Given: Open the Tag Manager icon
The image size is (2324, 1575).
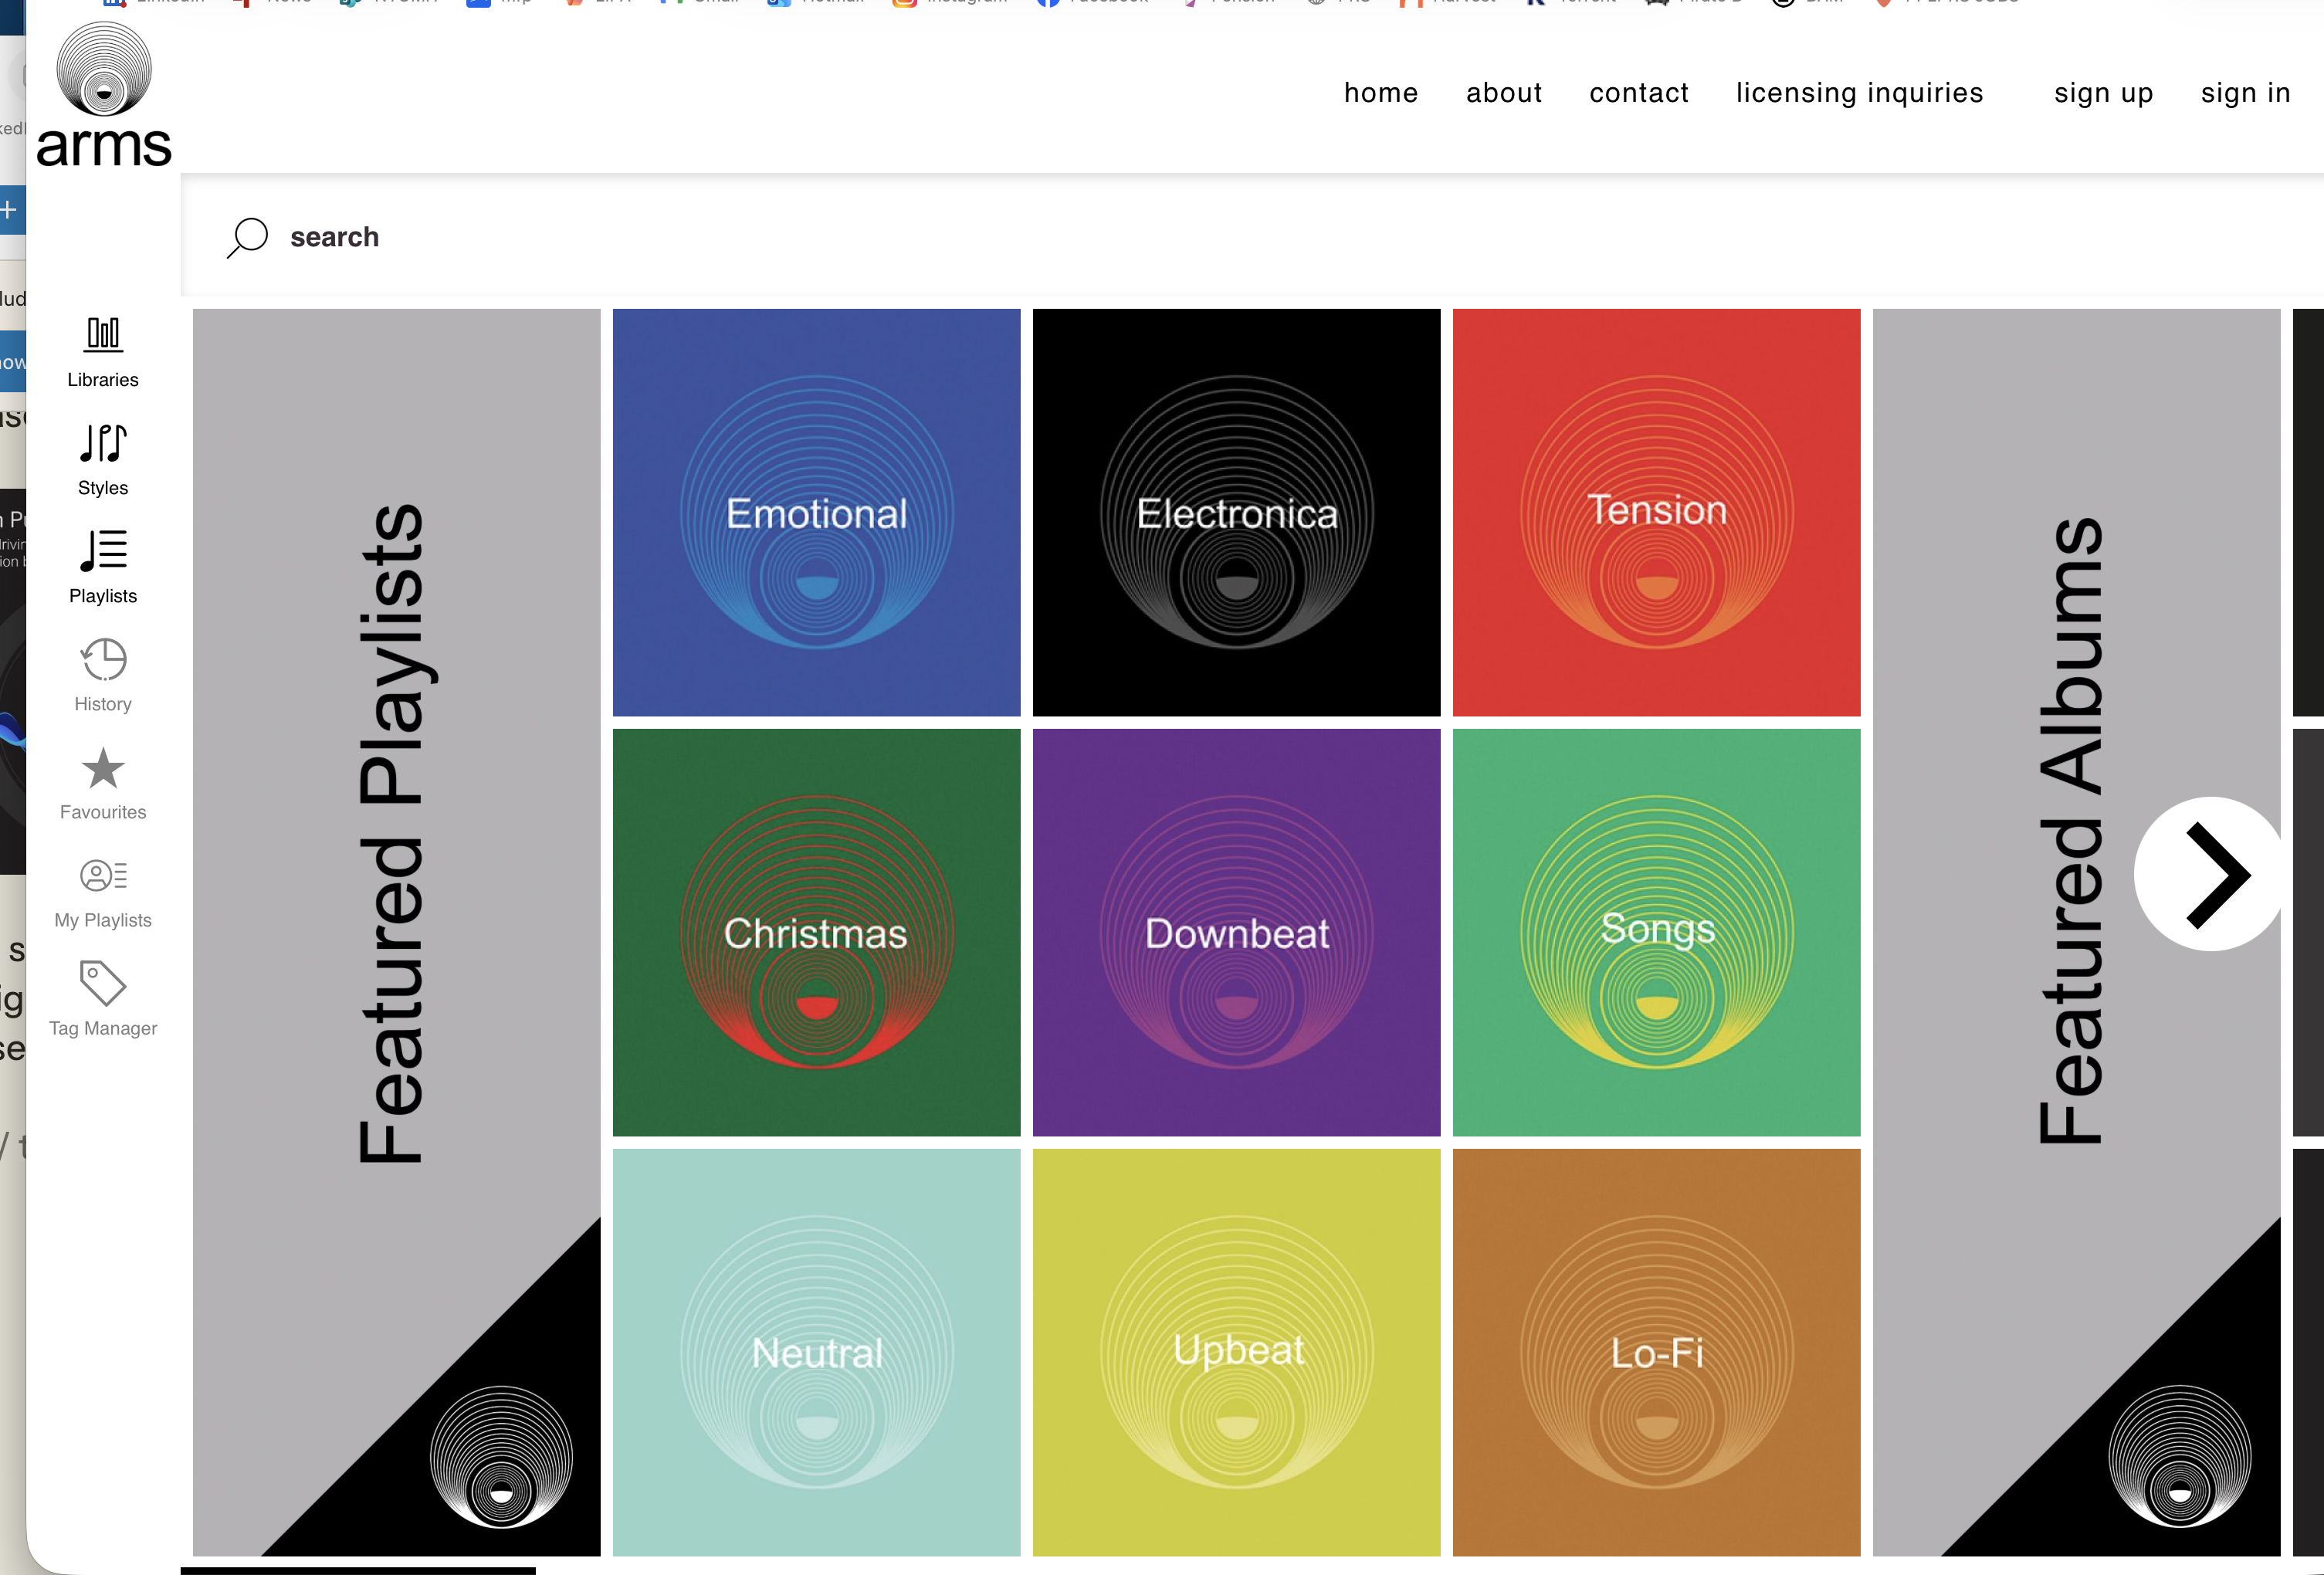Looking at the screenshot, I should [103, 984].
